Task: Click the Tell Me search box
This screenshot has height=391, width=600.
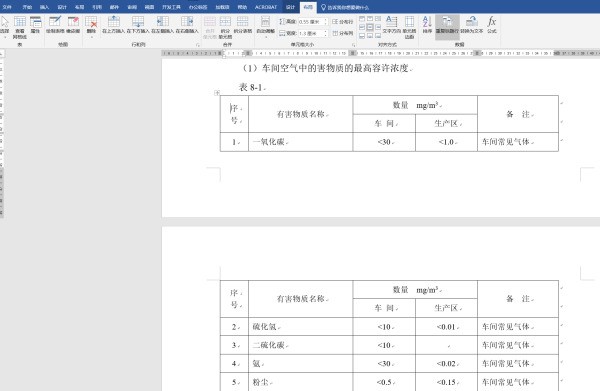Action: click(x=346, y=7)
